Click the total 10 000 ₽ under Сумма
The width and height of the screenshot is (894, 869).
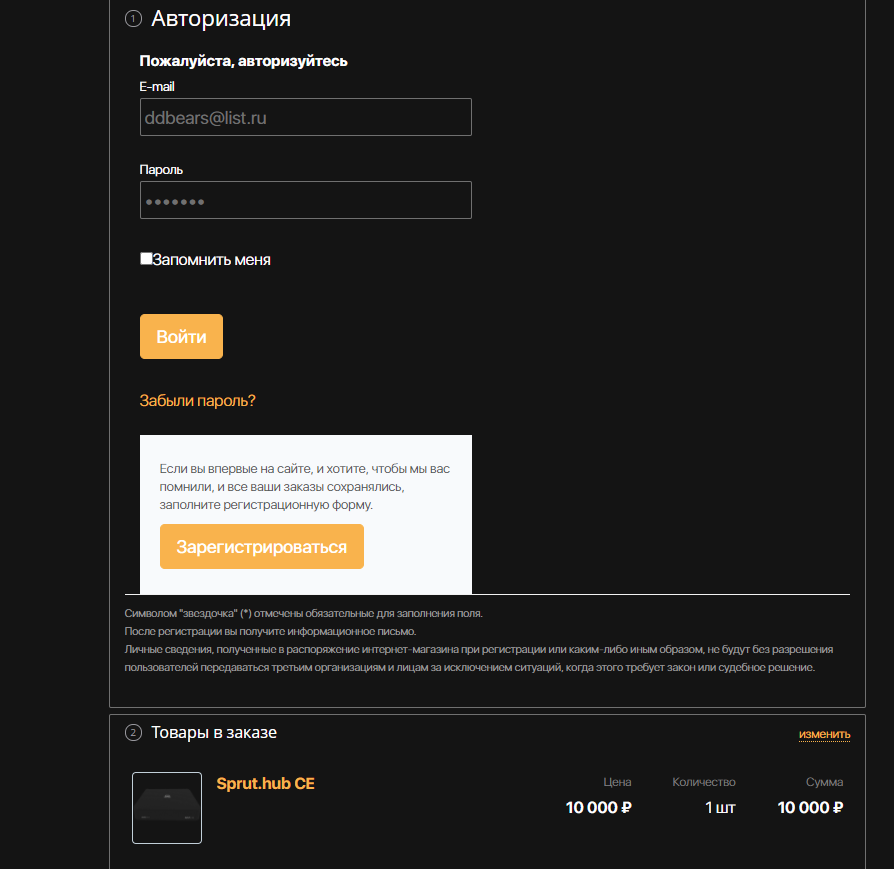pos(810,807)
